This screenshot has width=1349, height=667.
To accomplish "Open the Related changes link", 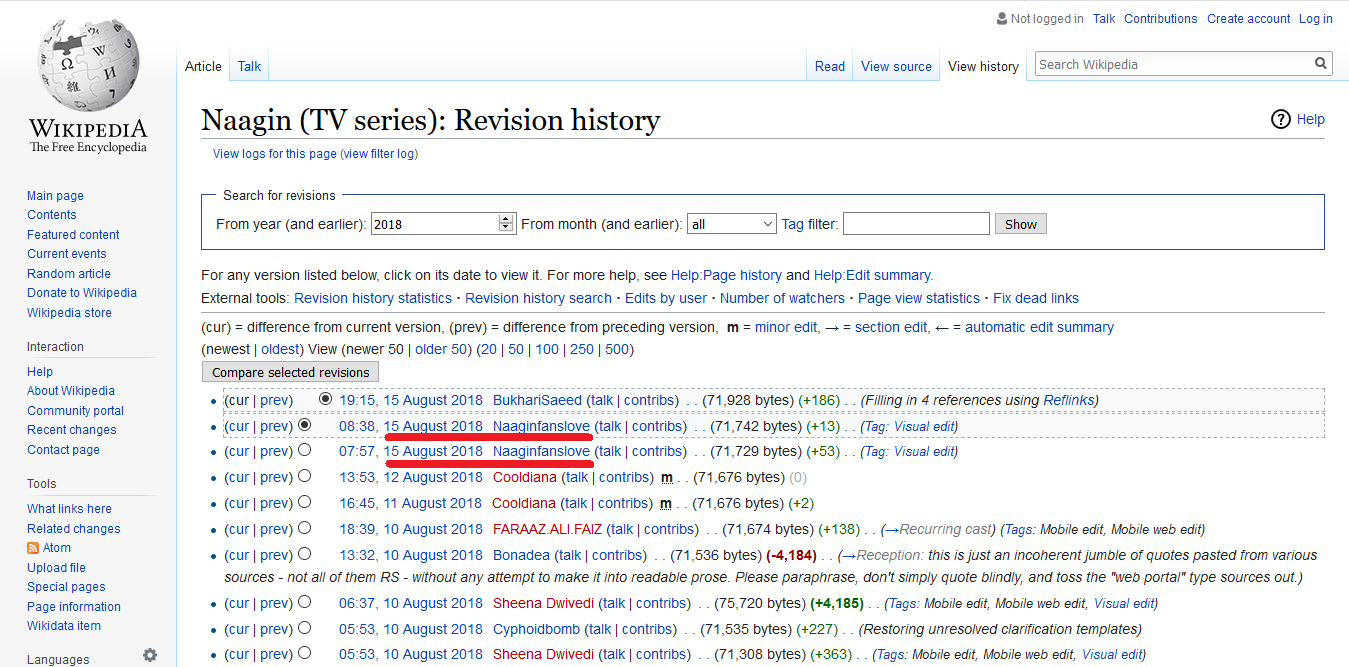I will [74, 529].
